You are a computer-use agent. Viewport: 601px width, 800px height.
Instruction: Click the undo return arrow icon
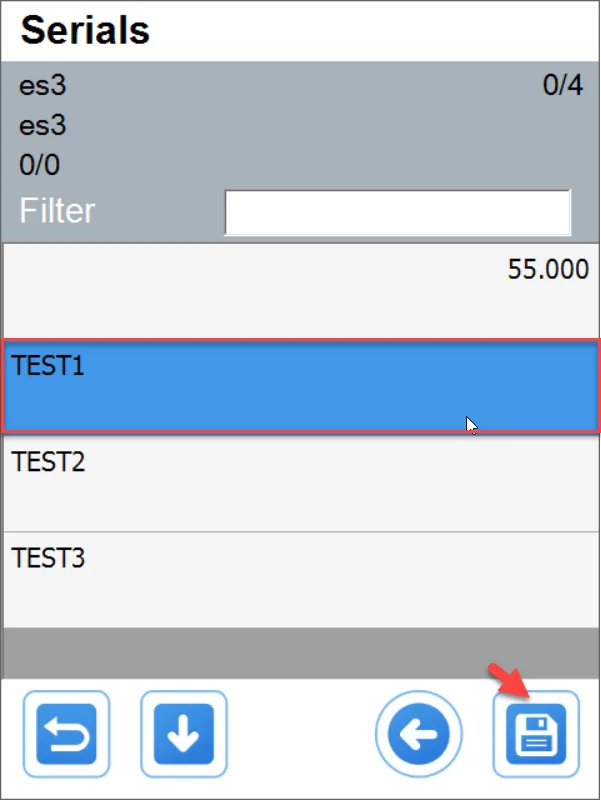[72, 734]
